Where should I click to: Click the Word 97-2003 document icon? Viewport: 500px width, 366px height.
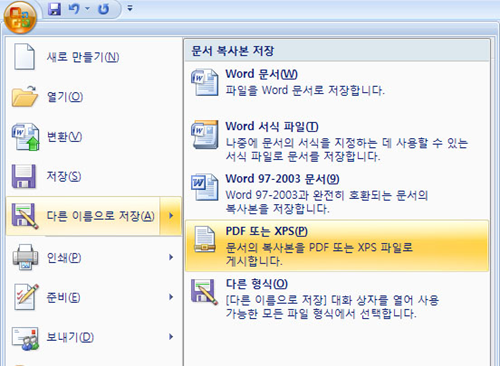coord(205,187)
